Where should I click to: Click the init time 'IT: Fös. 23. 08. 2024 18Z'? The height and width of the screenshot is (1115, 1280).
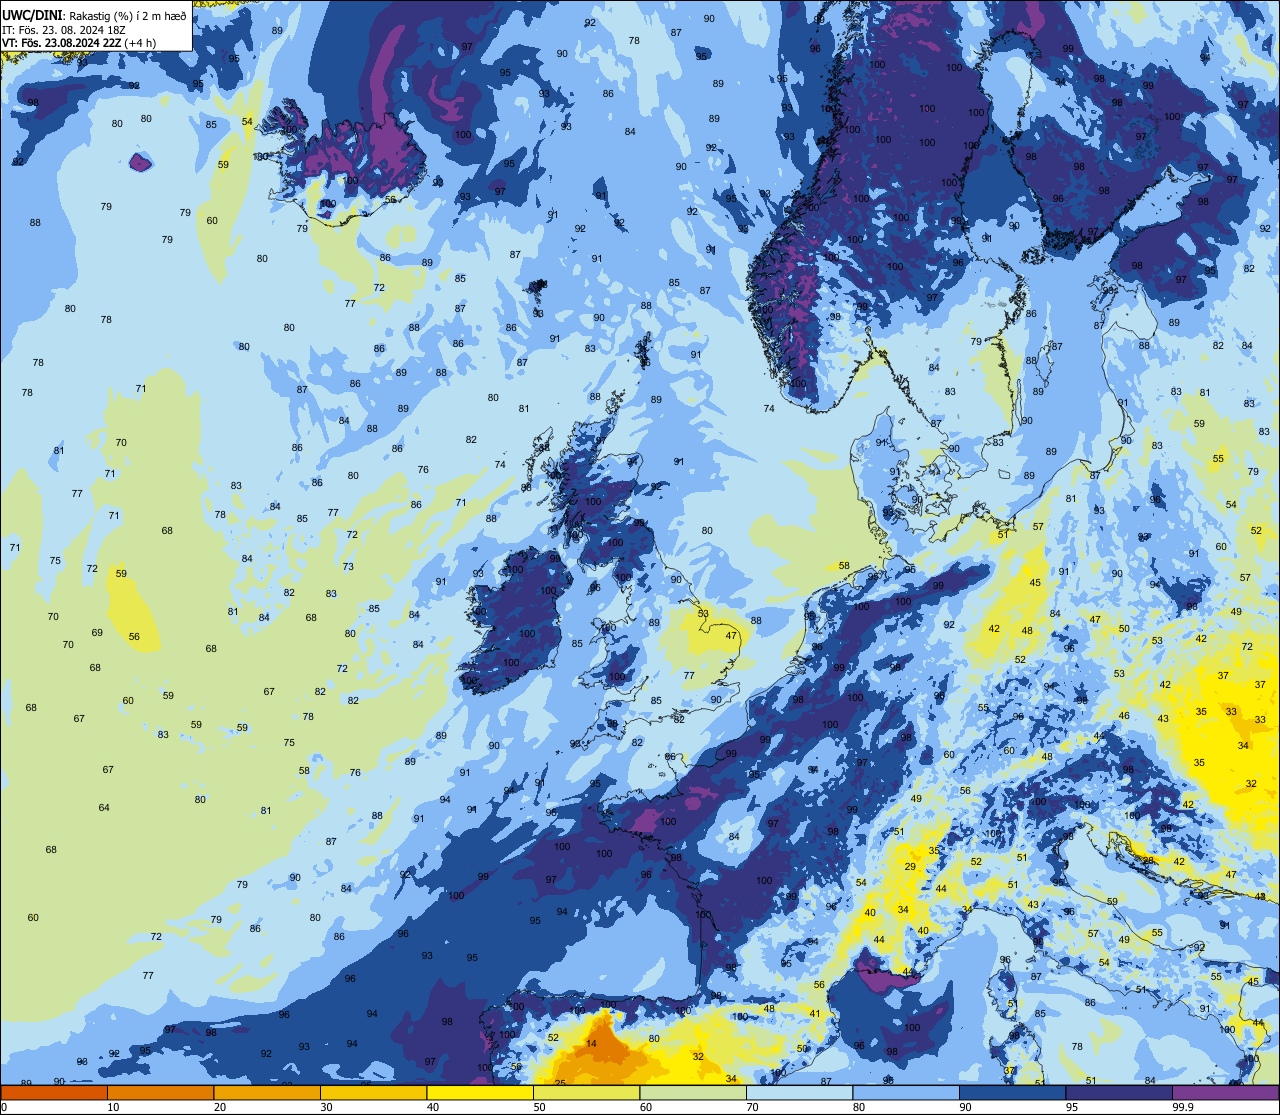(63, 29)
